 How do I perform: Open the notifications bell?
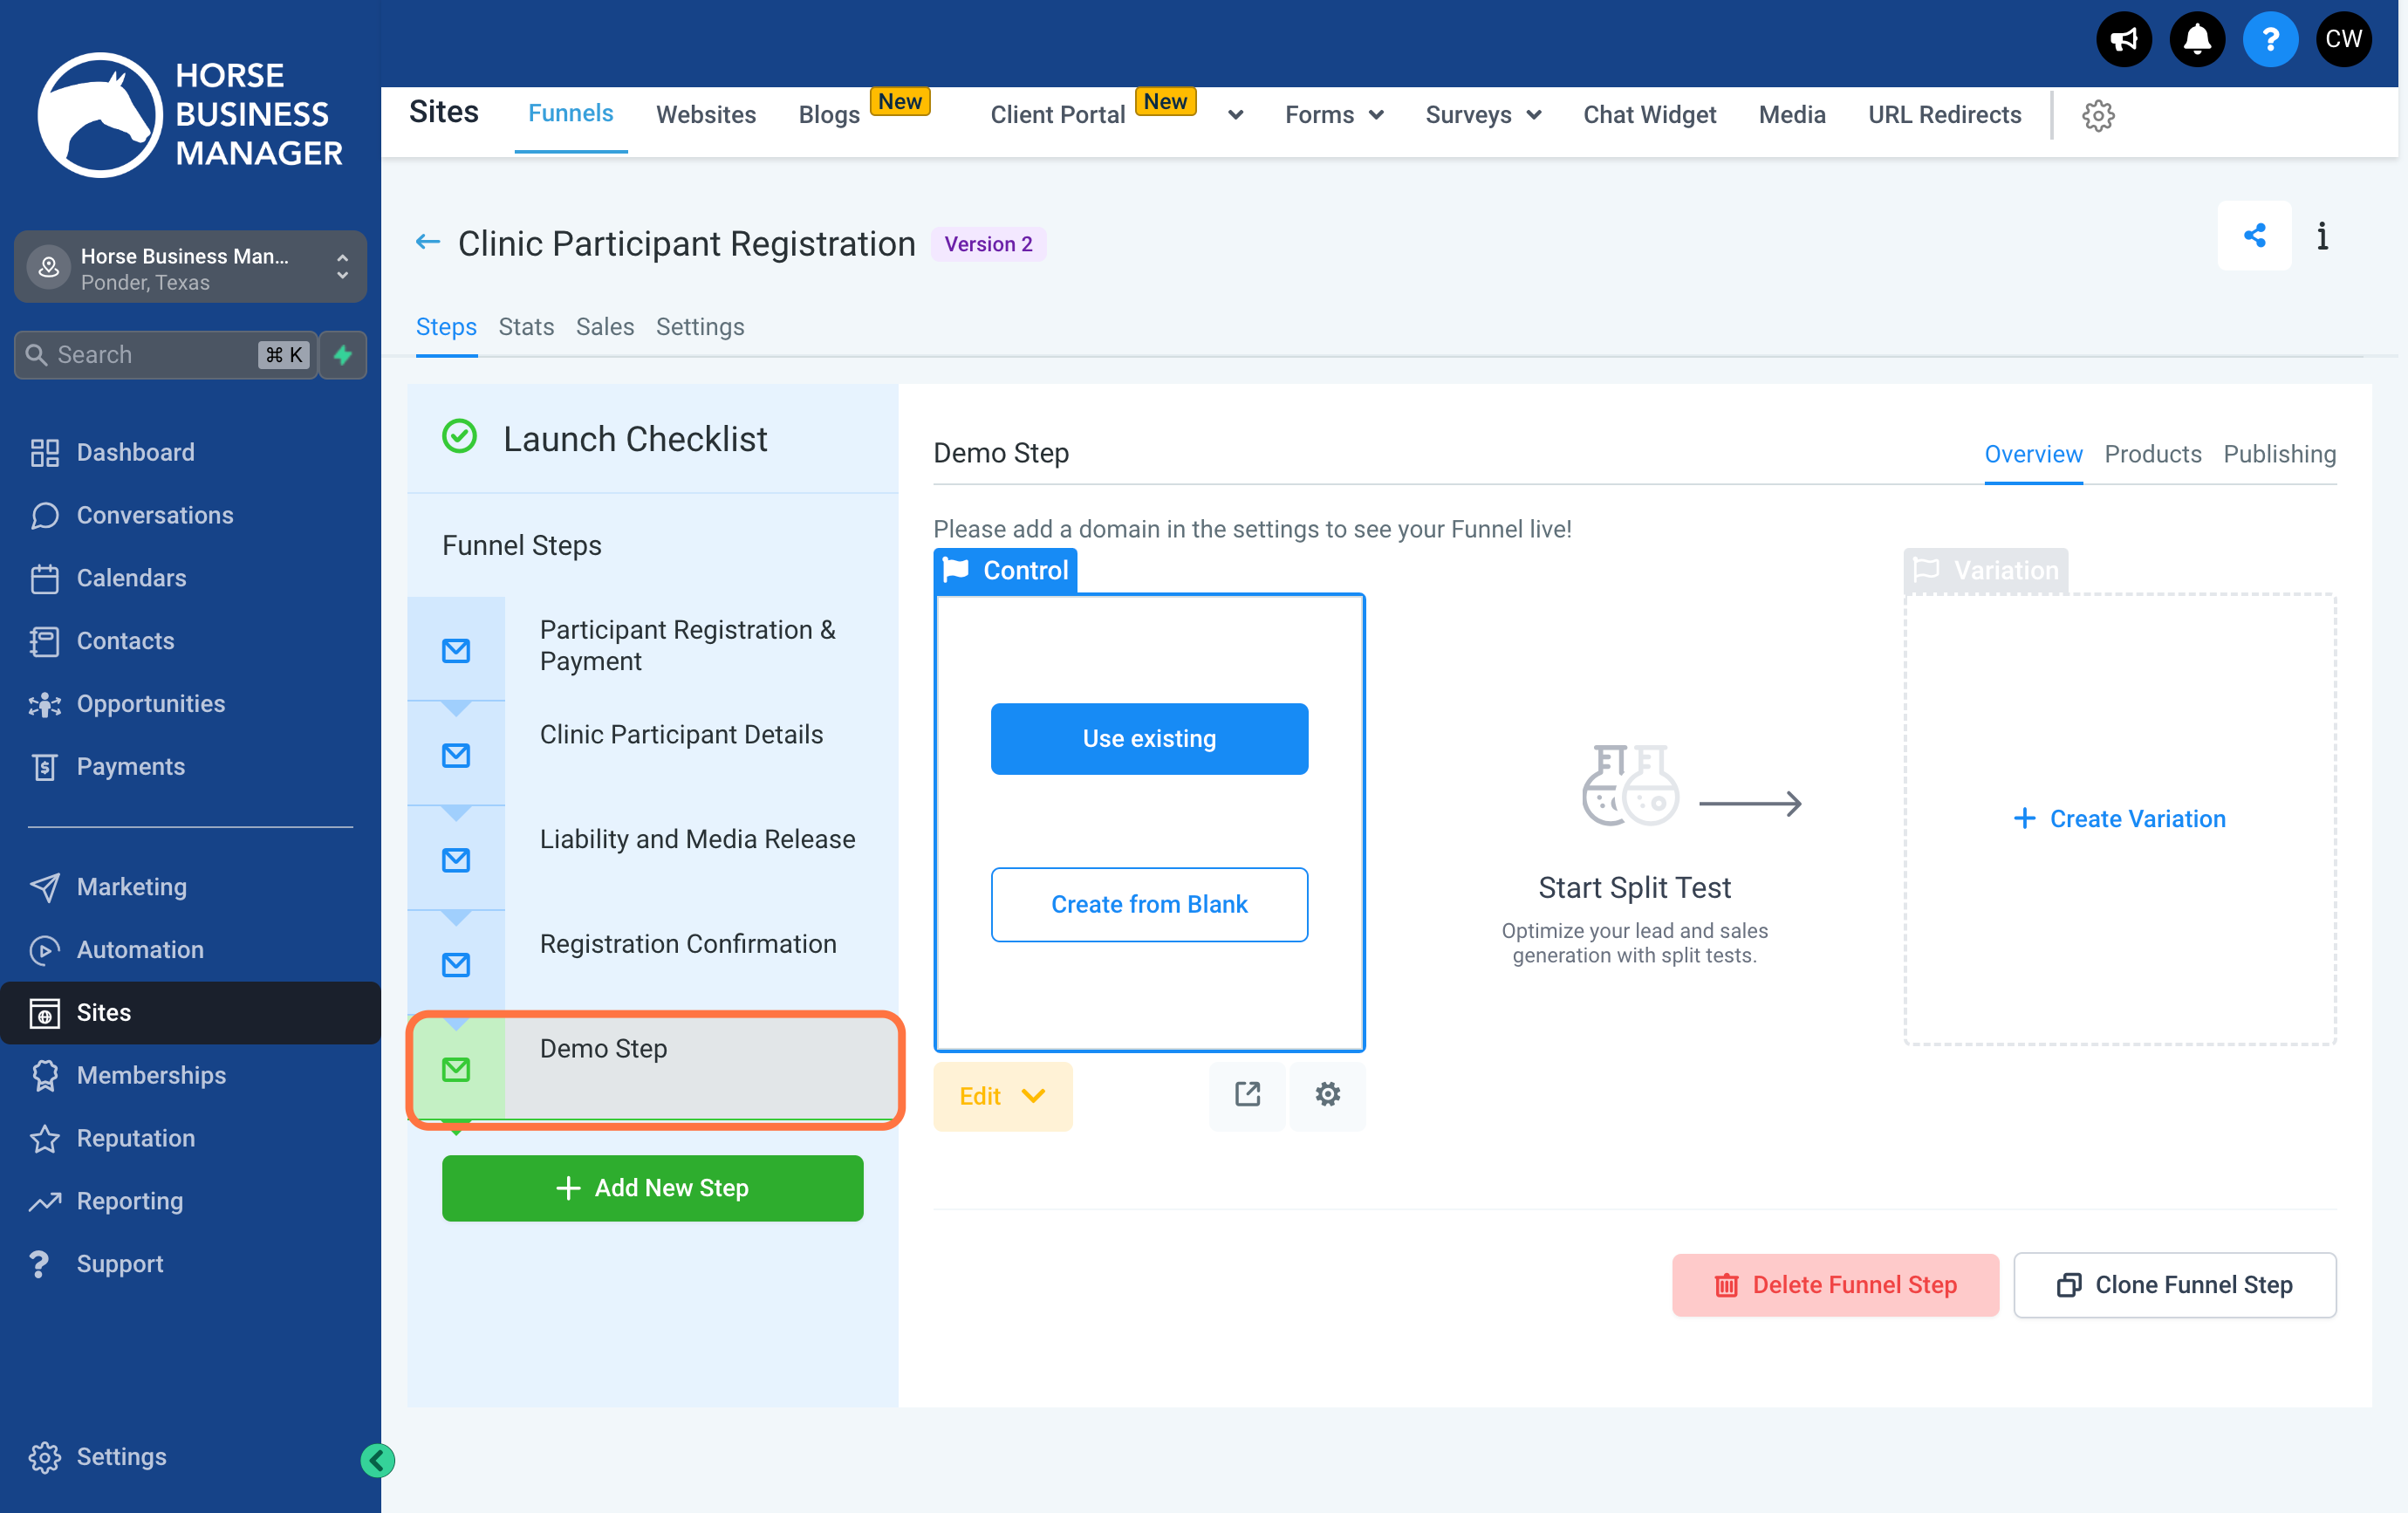click(2197, 40)
